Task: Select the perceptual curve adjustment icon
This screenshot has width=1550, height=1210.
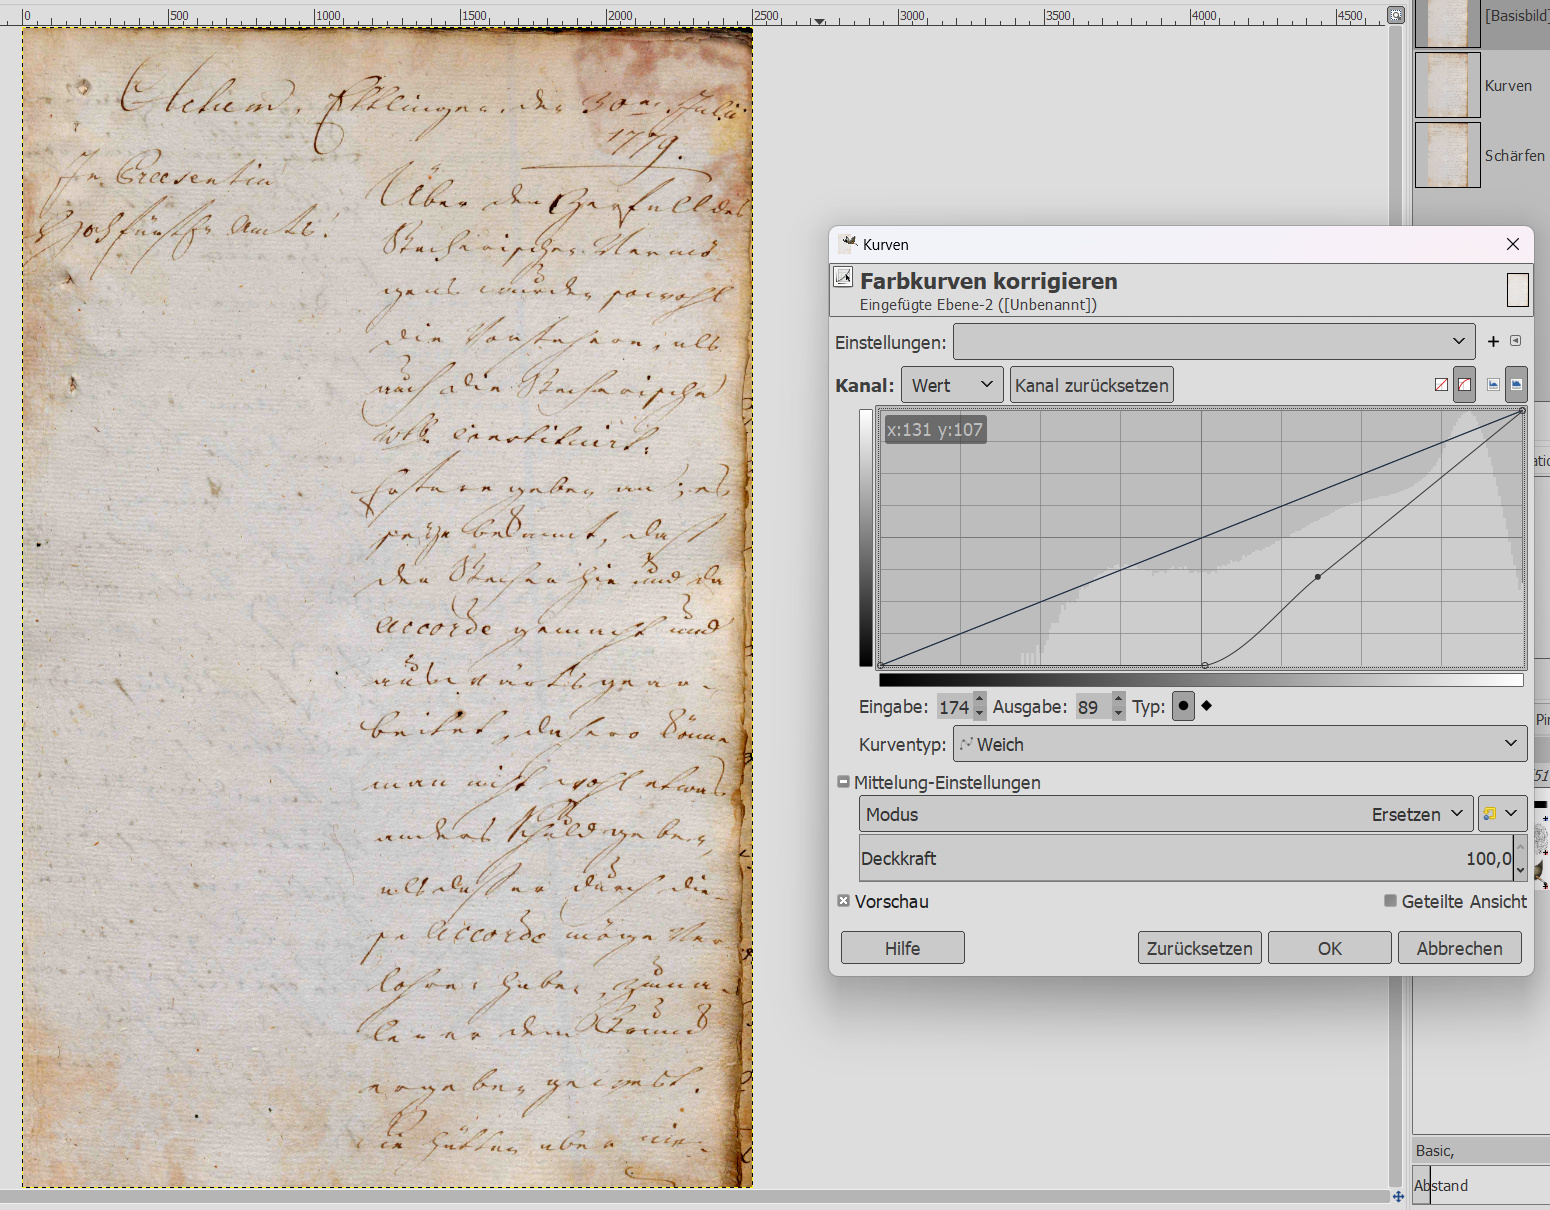Action: [1464, 385]
